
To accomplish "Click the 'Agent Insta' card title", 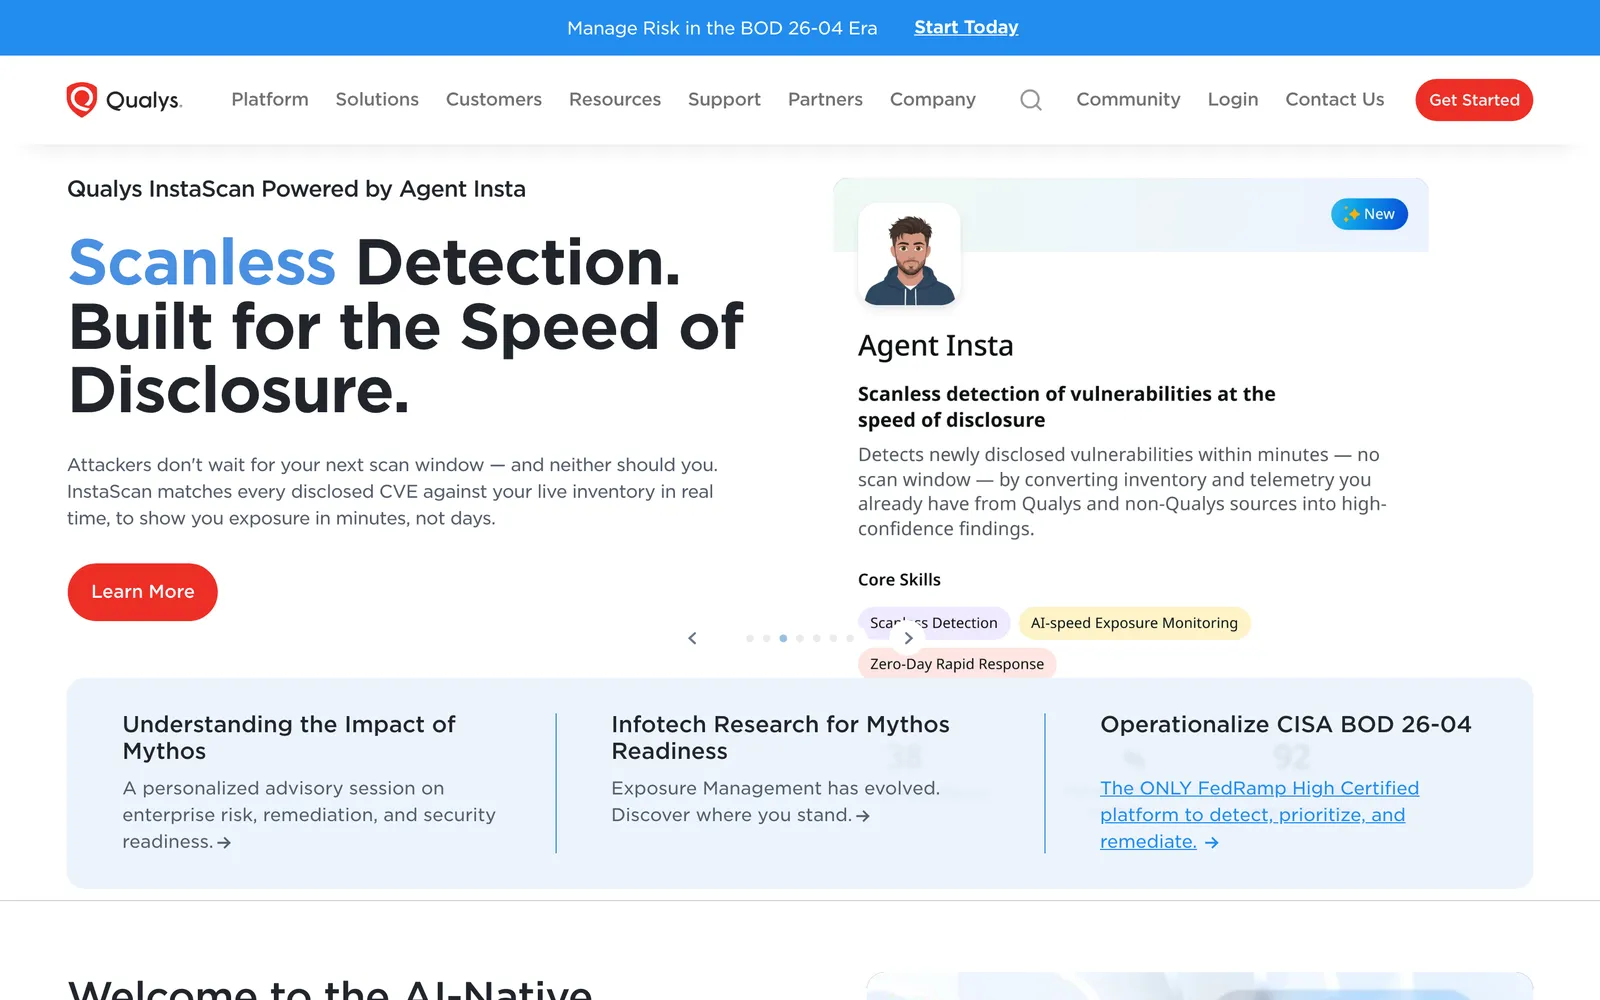I will coord(936,346).
